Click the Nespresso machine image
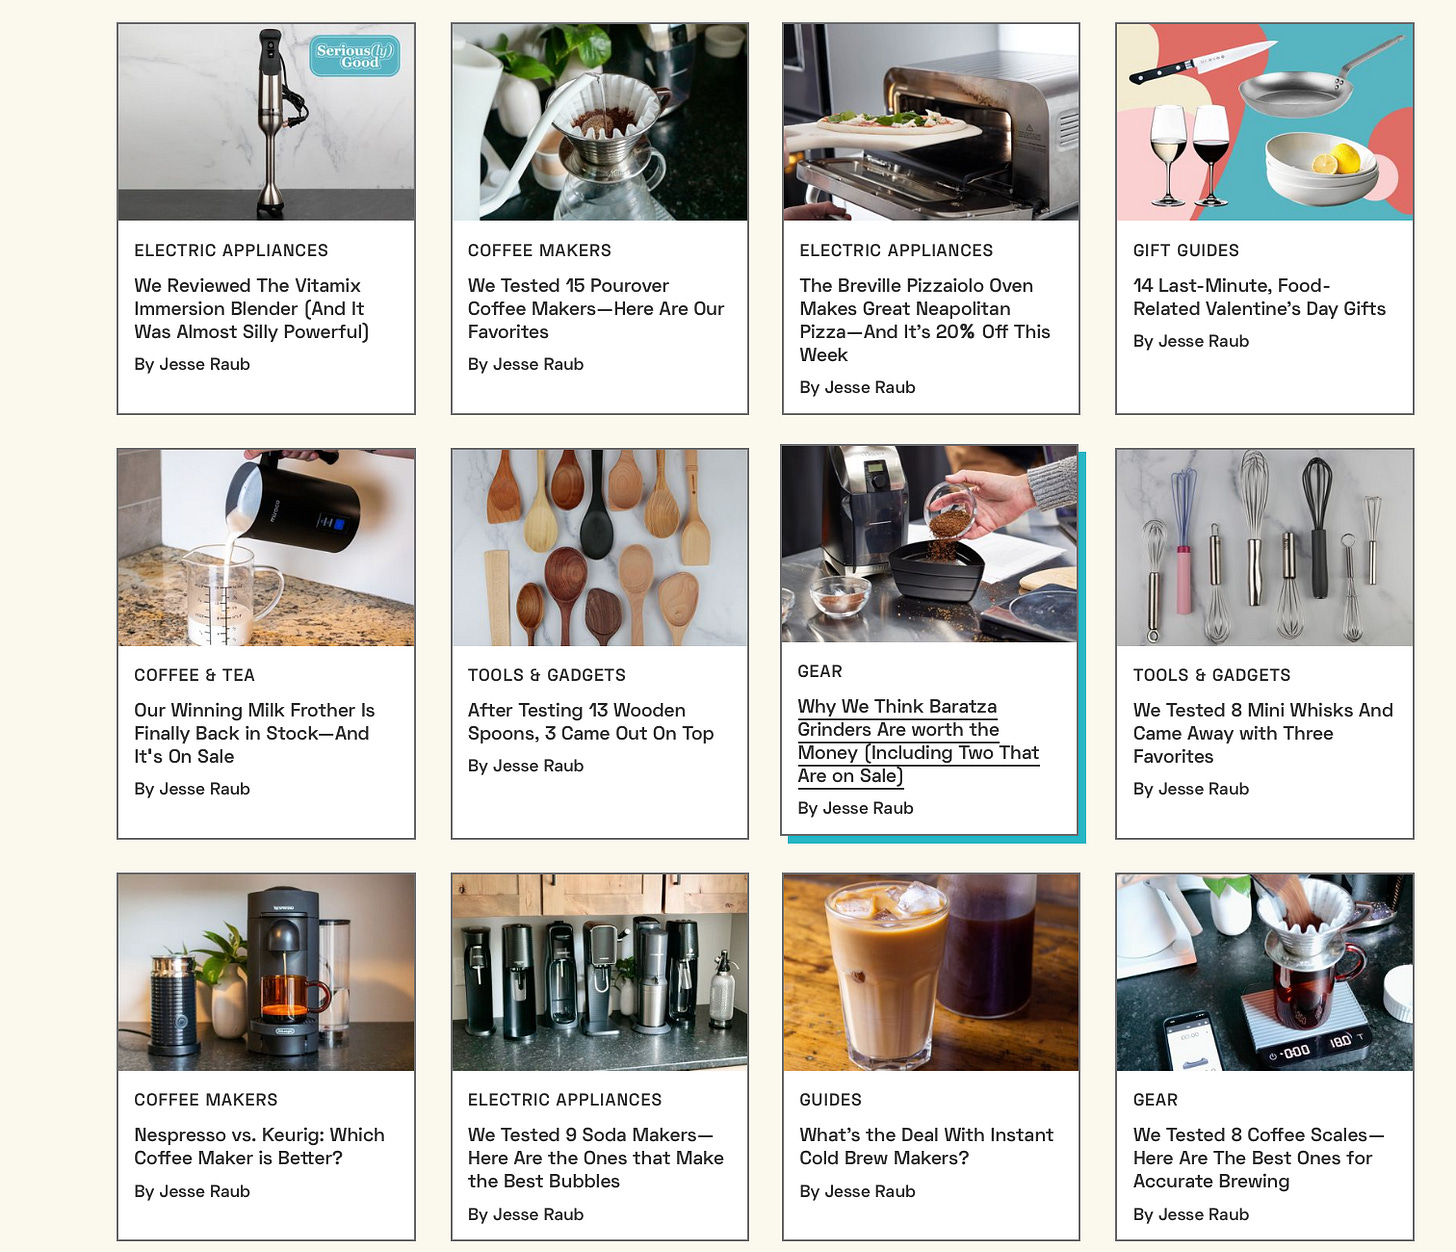This screenshot has width=1456, height=1252. (x=266, y=972)
